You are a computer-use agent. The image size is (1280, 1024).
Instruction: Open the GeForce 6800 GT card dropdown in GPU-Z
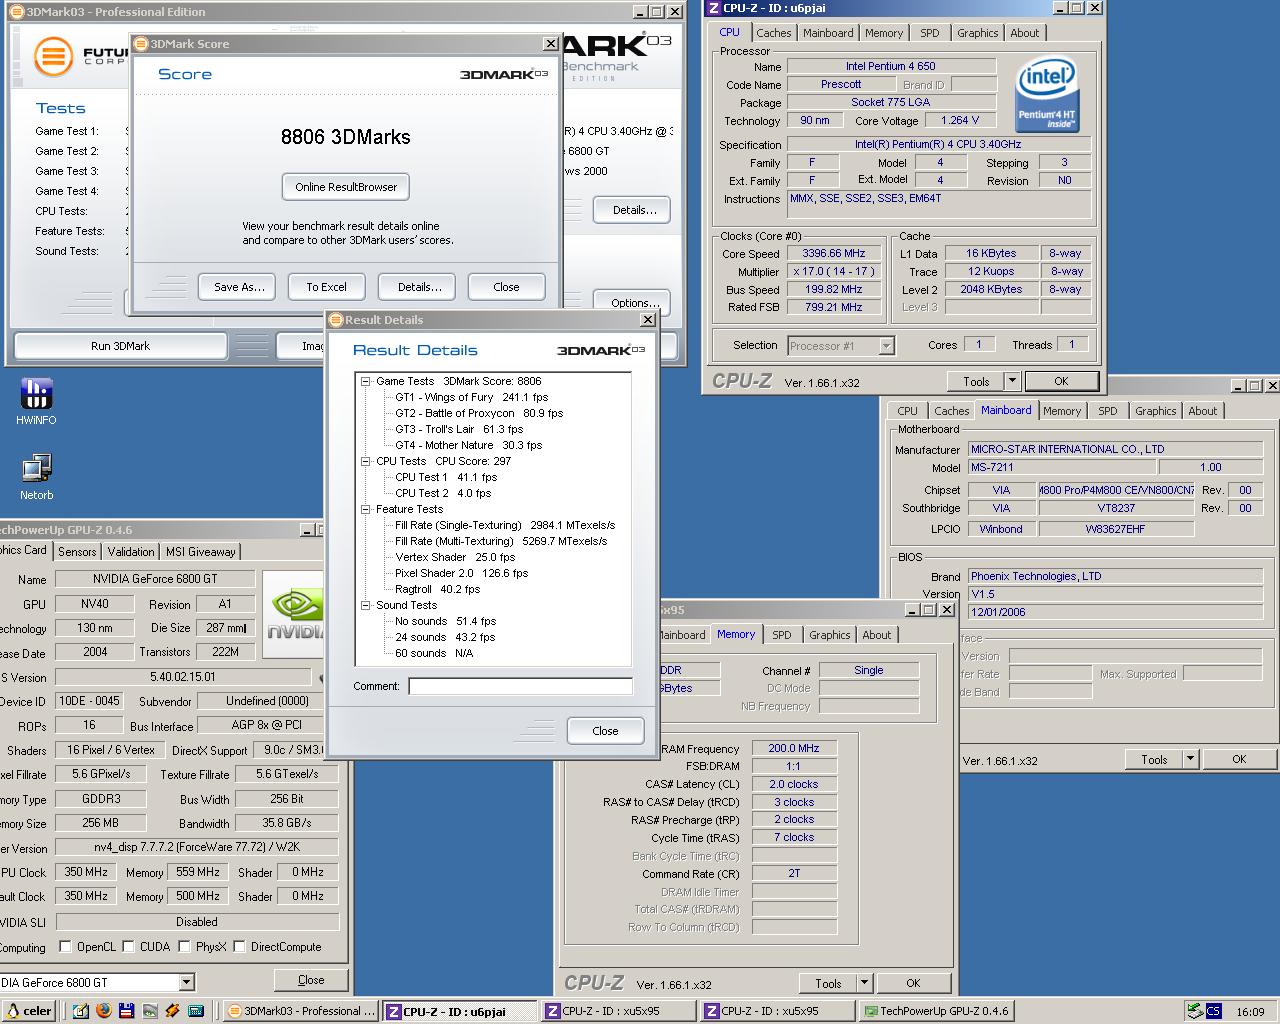tap(186, 982)
